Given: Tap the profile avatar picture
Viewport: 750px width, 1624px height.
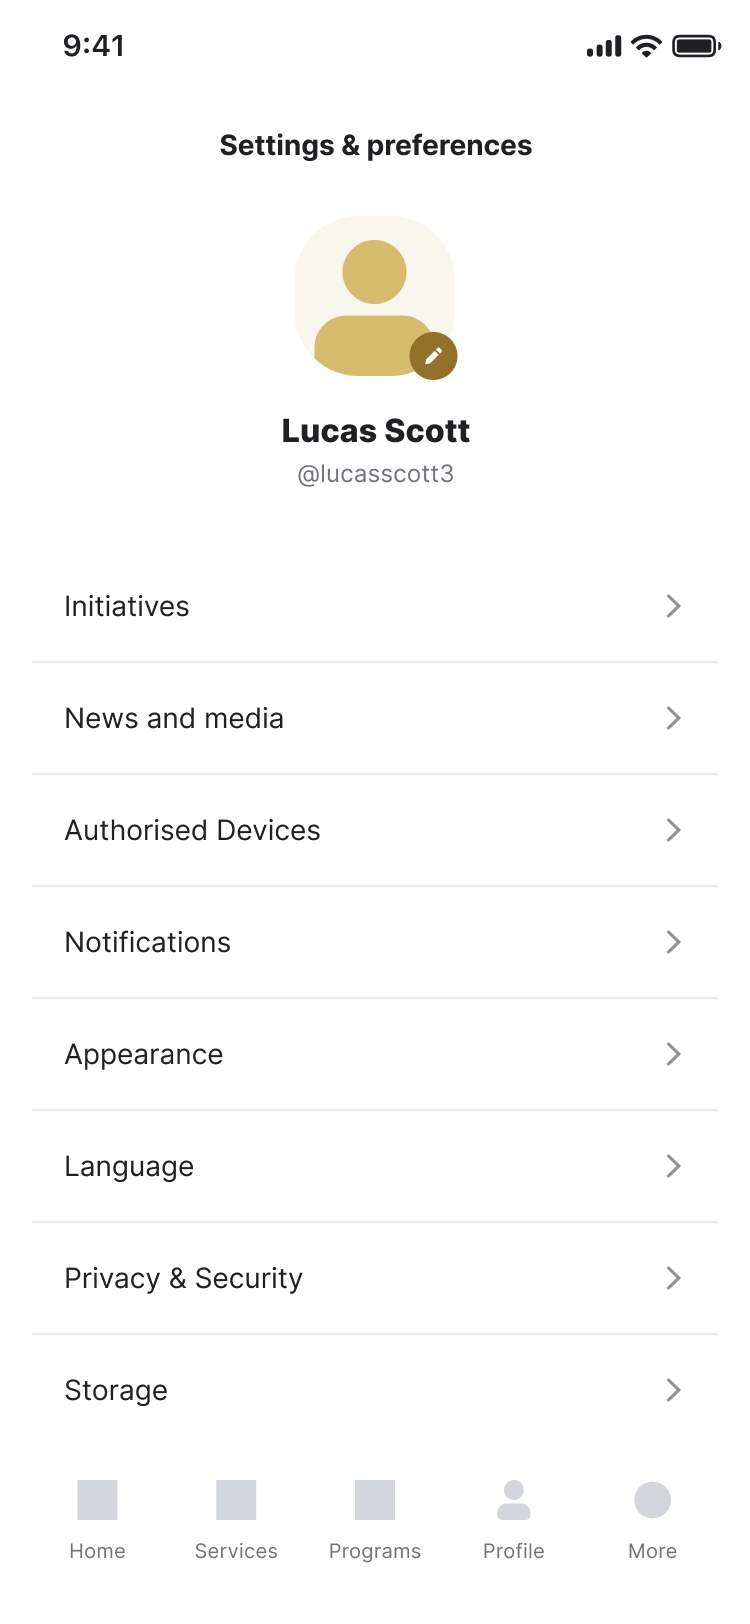Looking at the screenshot, I should point(375,296).
